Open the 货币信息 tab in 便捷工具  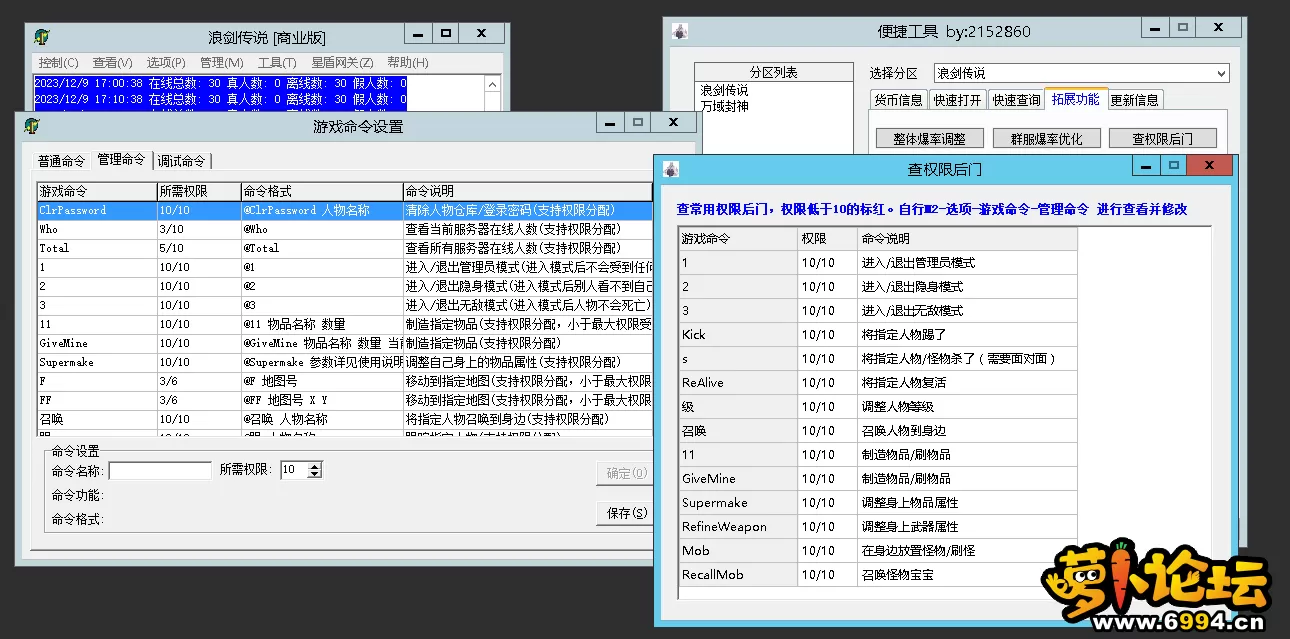[899, 100]
